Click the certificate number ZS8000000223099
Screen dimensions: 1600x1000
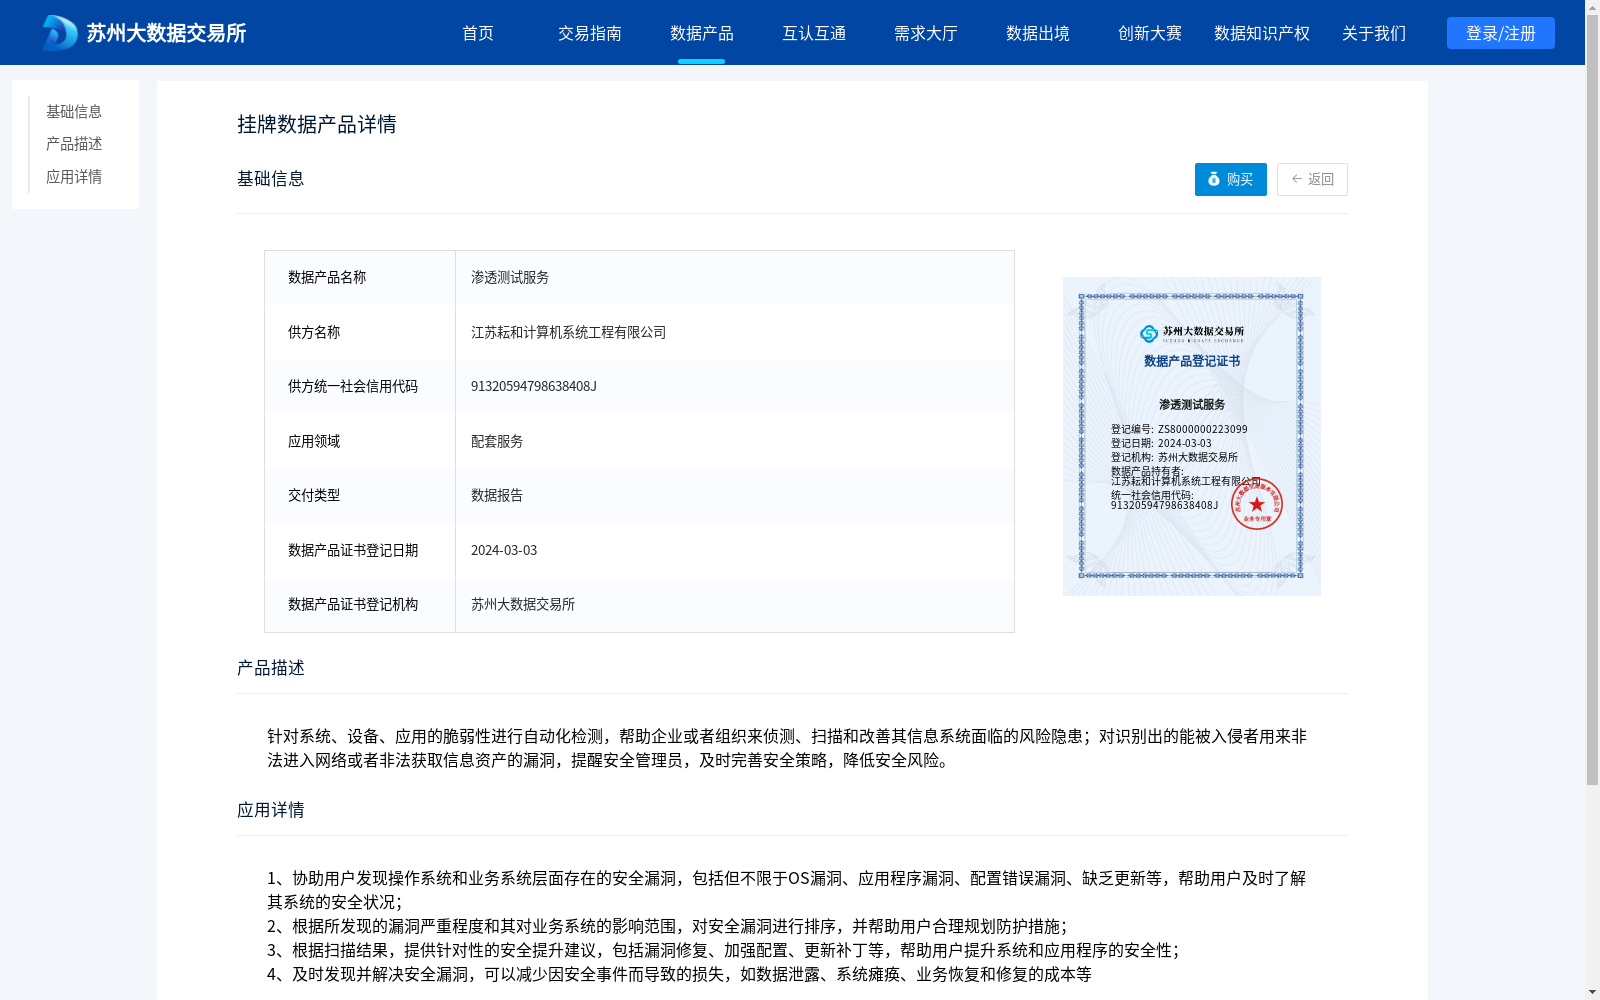click(1203, 429)
